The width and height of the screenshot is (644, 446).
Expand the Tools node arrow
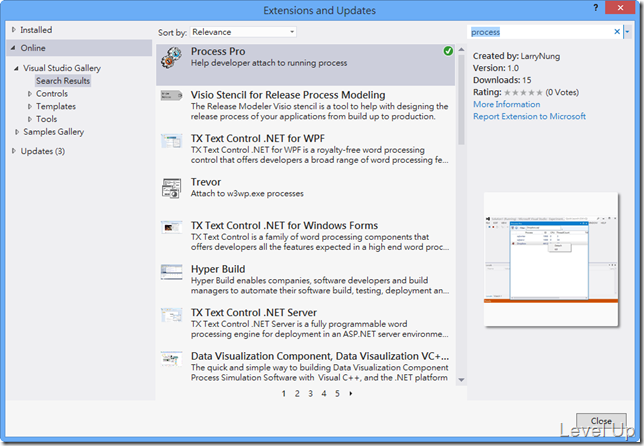pos(30,119)
